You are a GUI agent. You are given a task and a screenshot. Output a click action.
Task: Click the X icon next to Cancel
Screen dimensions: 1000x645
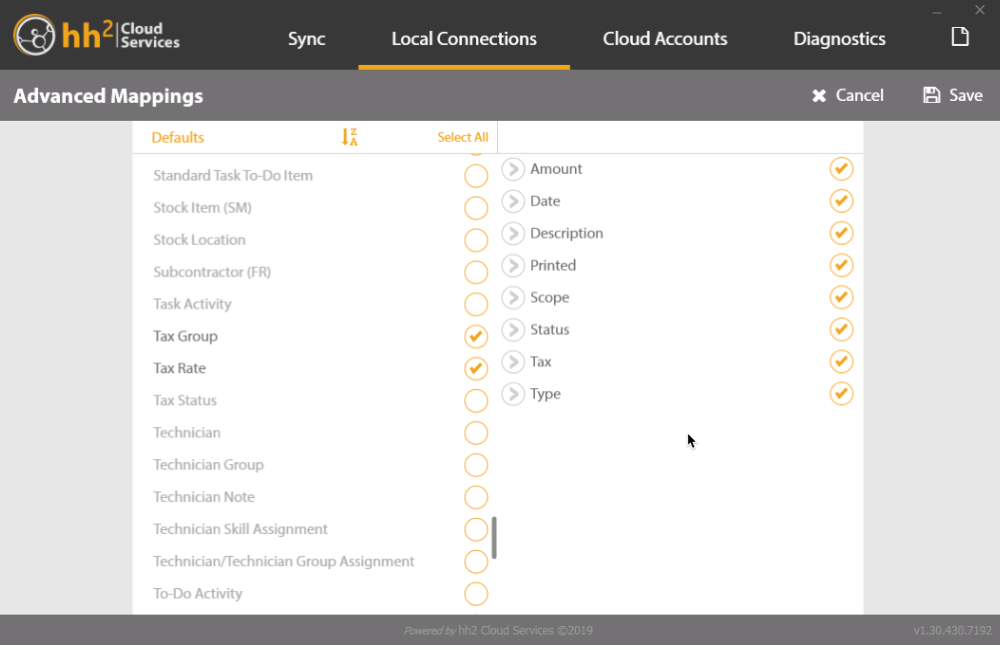[819, 96]
